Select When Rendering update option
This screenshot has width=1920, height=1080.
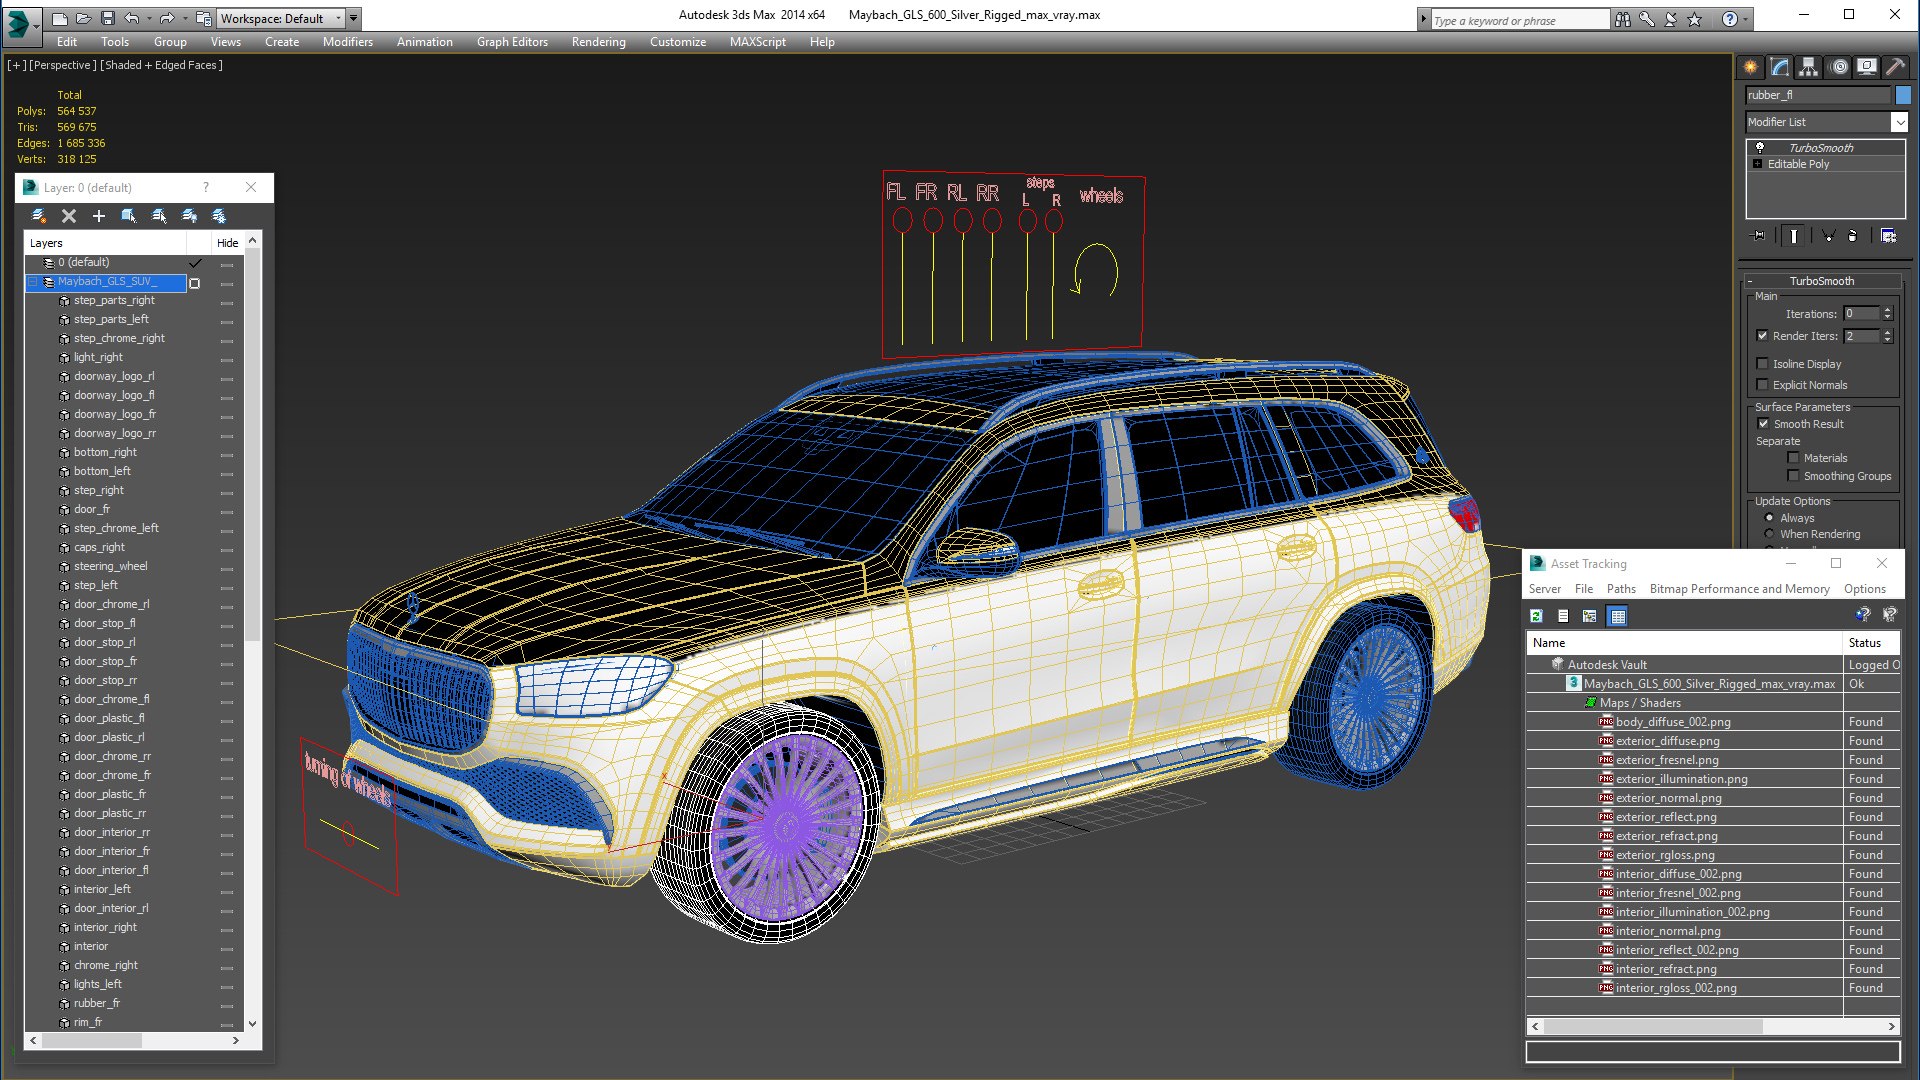1769,534
